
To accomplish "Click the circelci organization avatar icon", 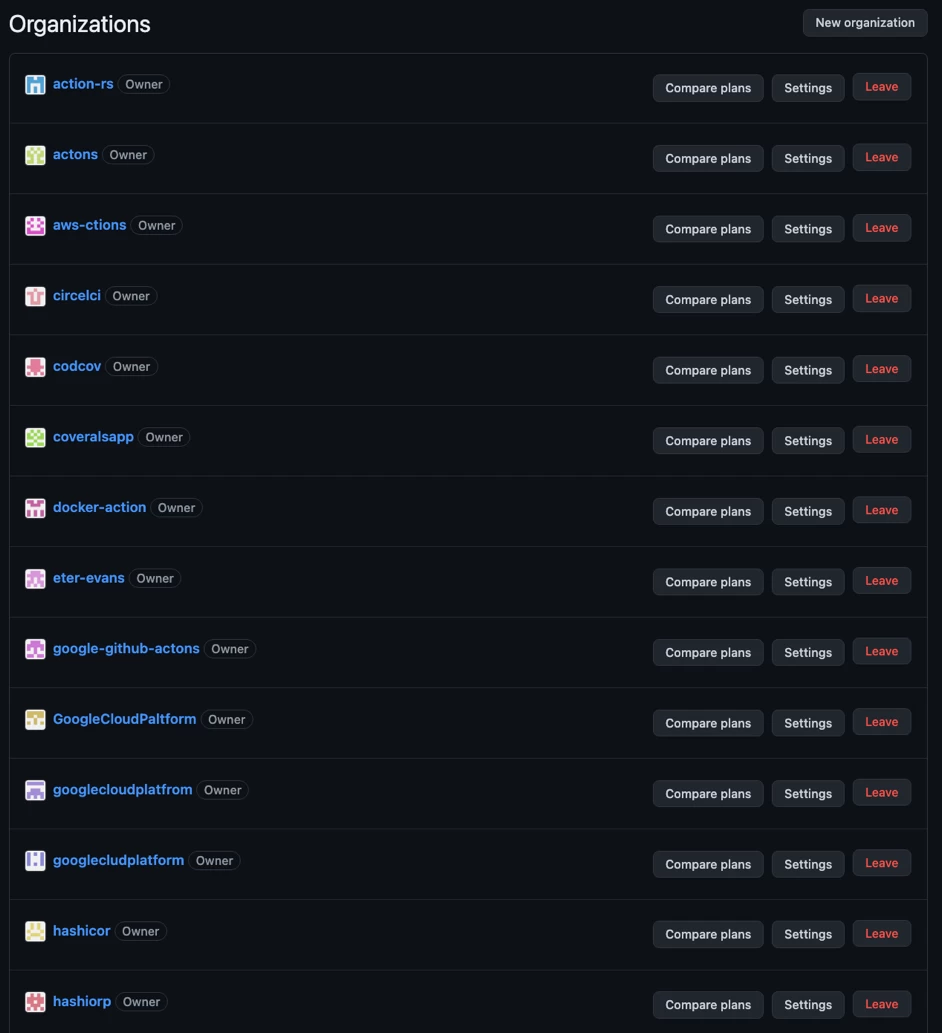I will click(x=35, y=296).
